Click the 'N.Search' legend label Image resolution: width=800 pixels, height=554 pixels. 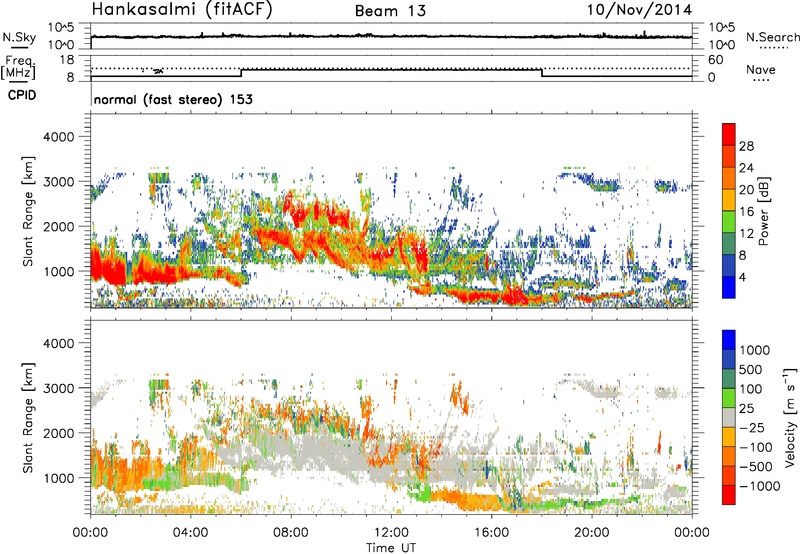pos(772,37)
